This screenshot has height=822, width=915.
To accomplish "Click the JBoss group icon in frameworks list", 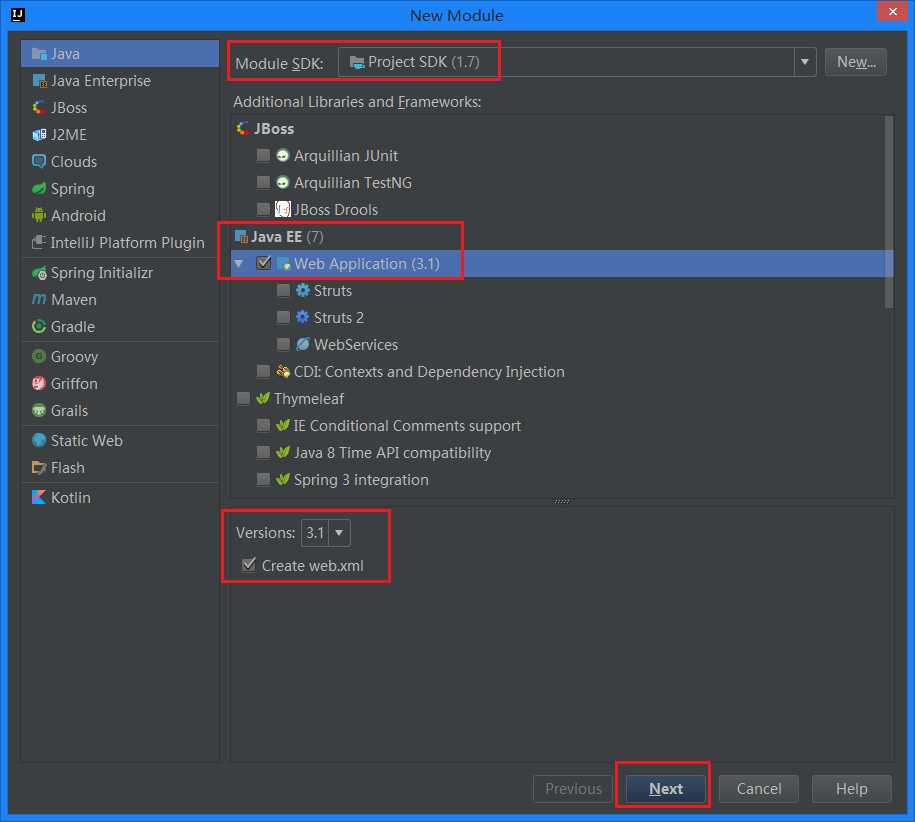I will point(242,128).
